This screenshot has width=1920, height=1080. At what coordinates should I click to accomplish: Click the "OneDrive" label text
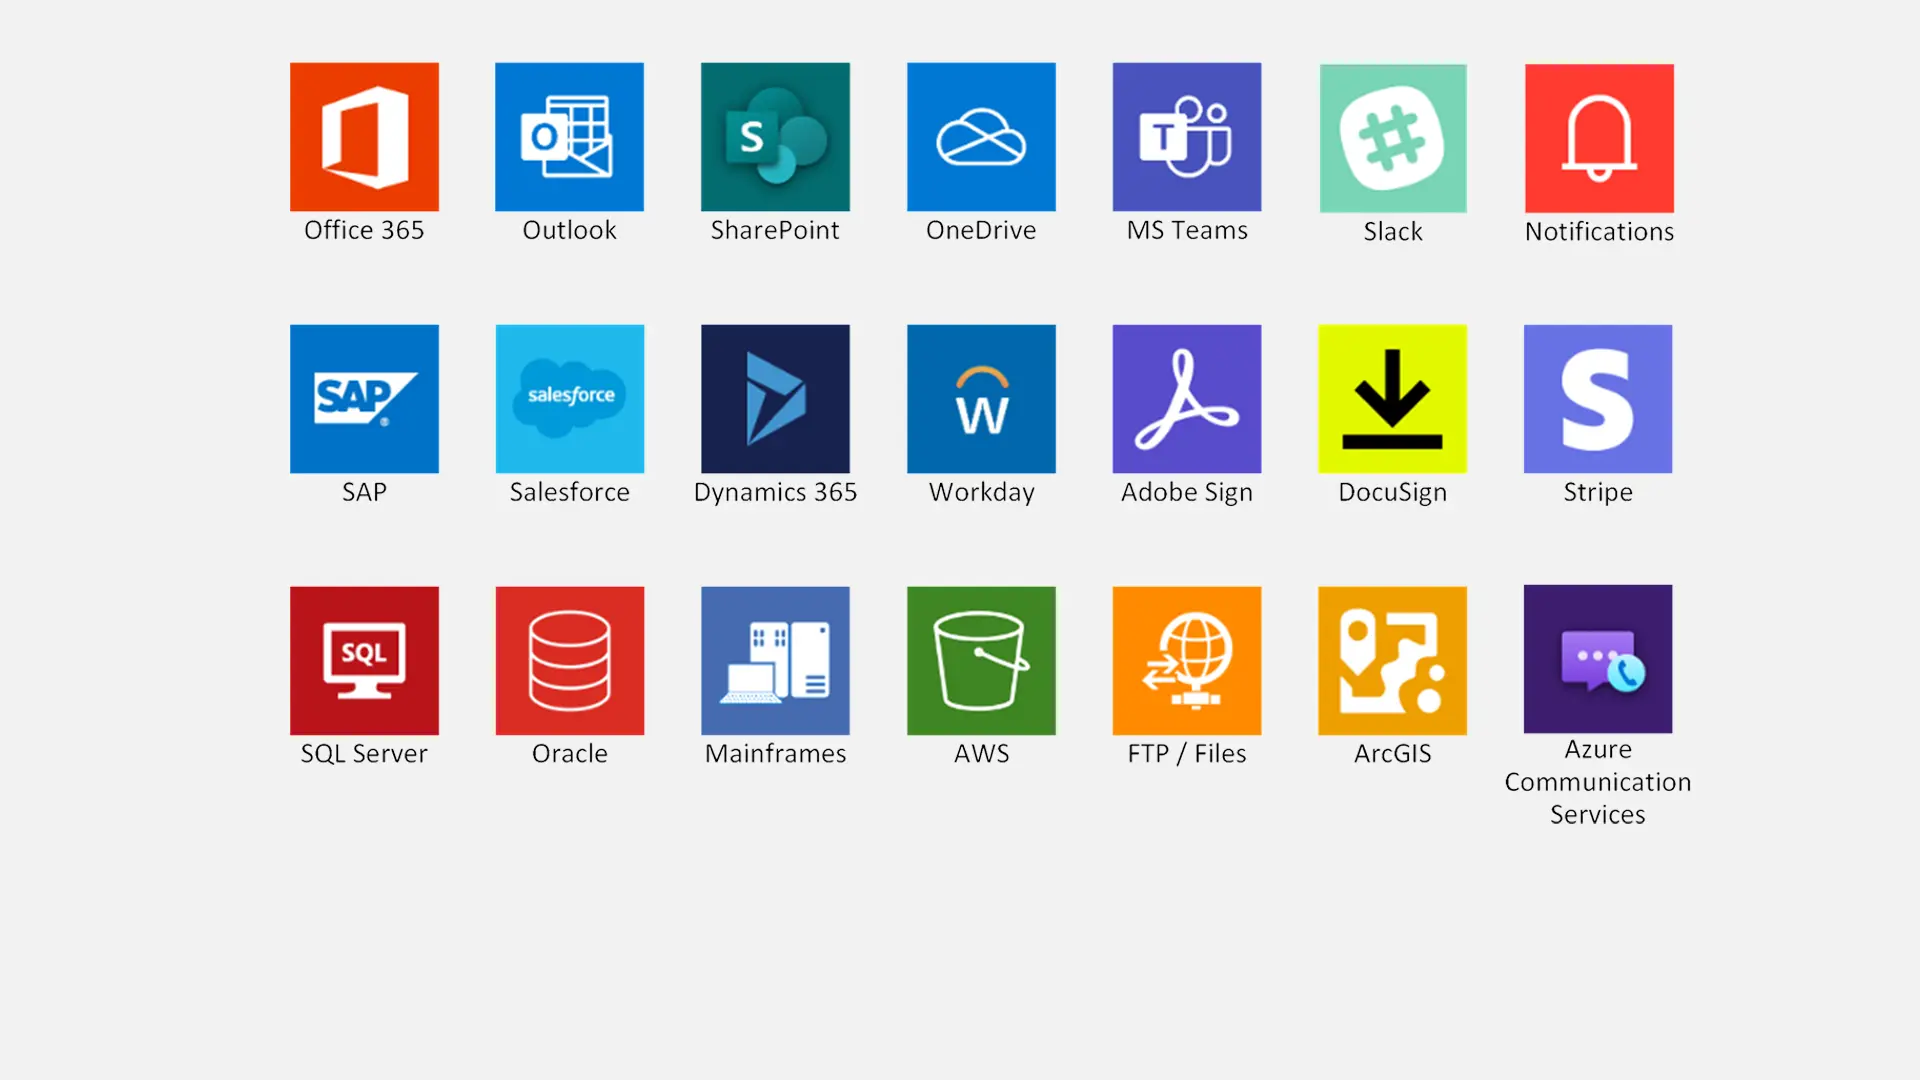pos(981,230)
